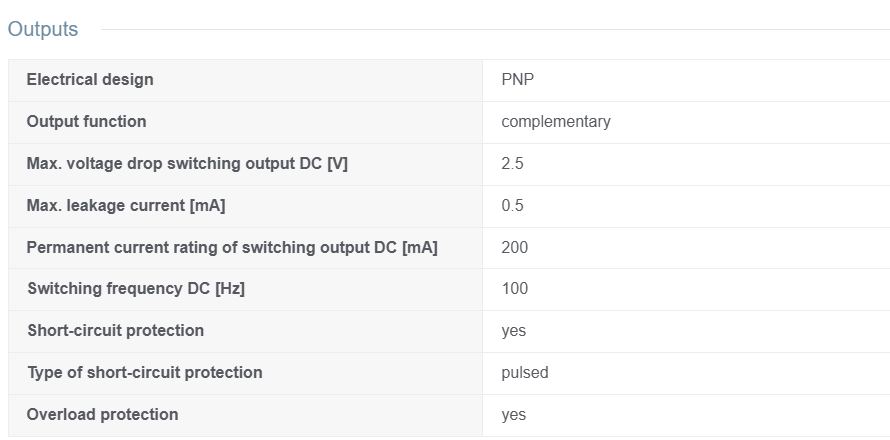Select the Output function row label
The height and width of the screenshot is (440, 890).
click(86, 121)
